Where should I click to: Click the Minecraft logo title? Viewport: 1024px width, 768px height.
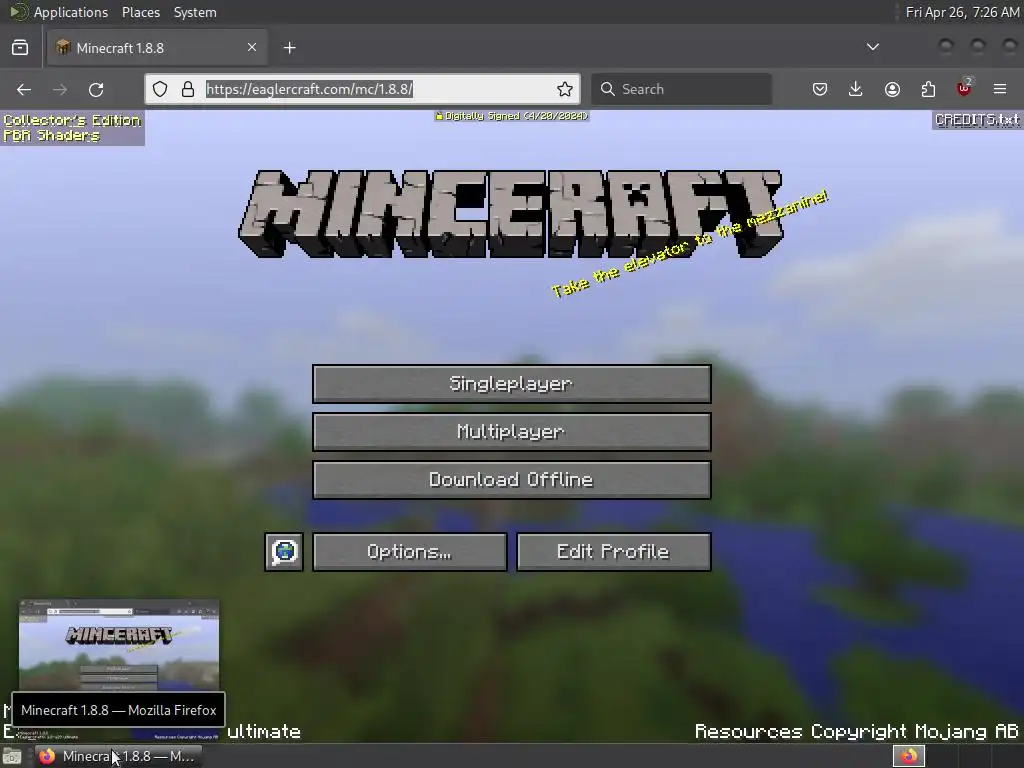tap(511, 214)
